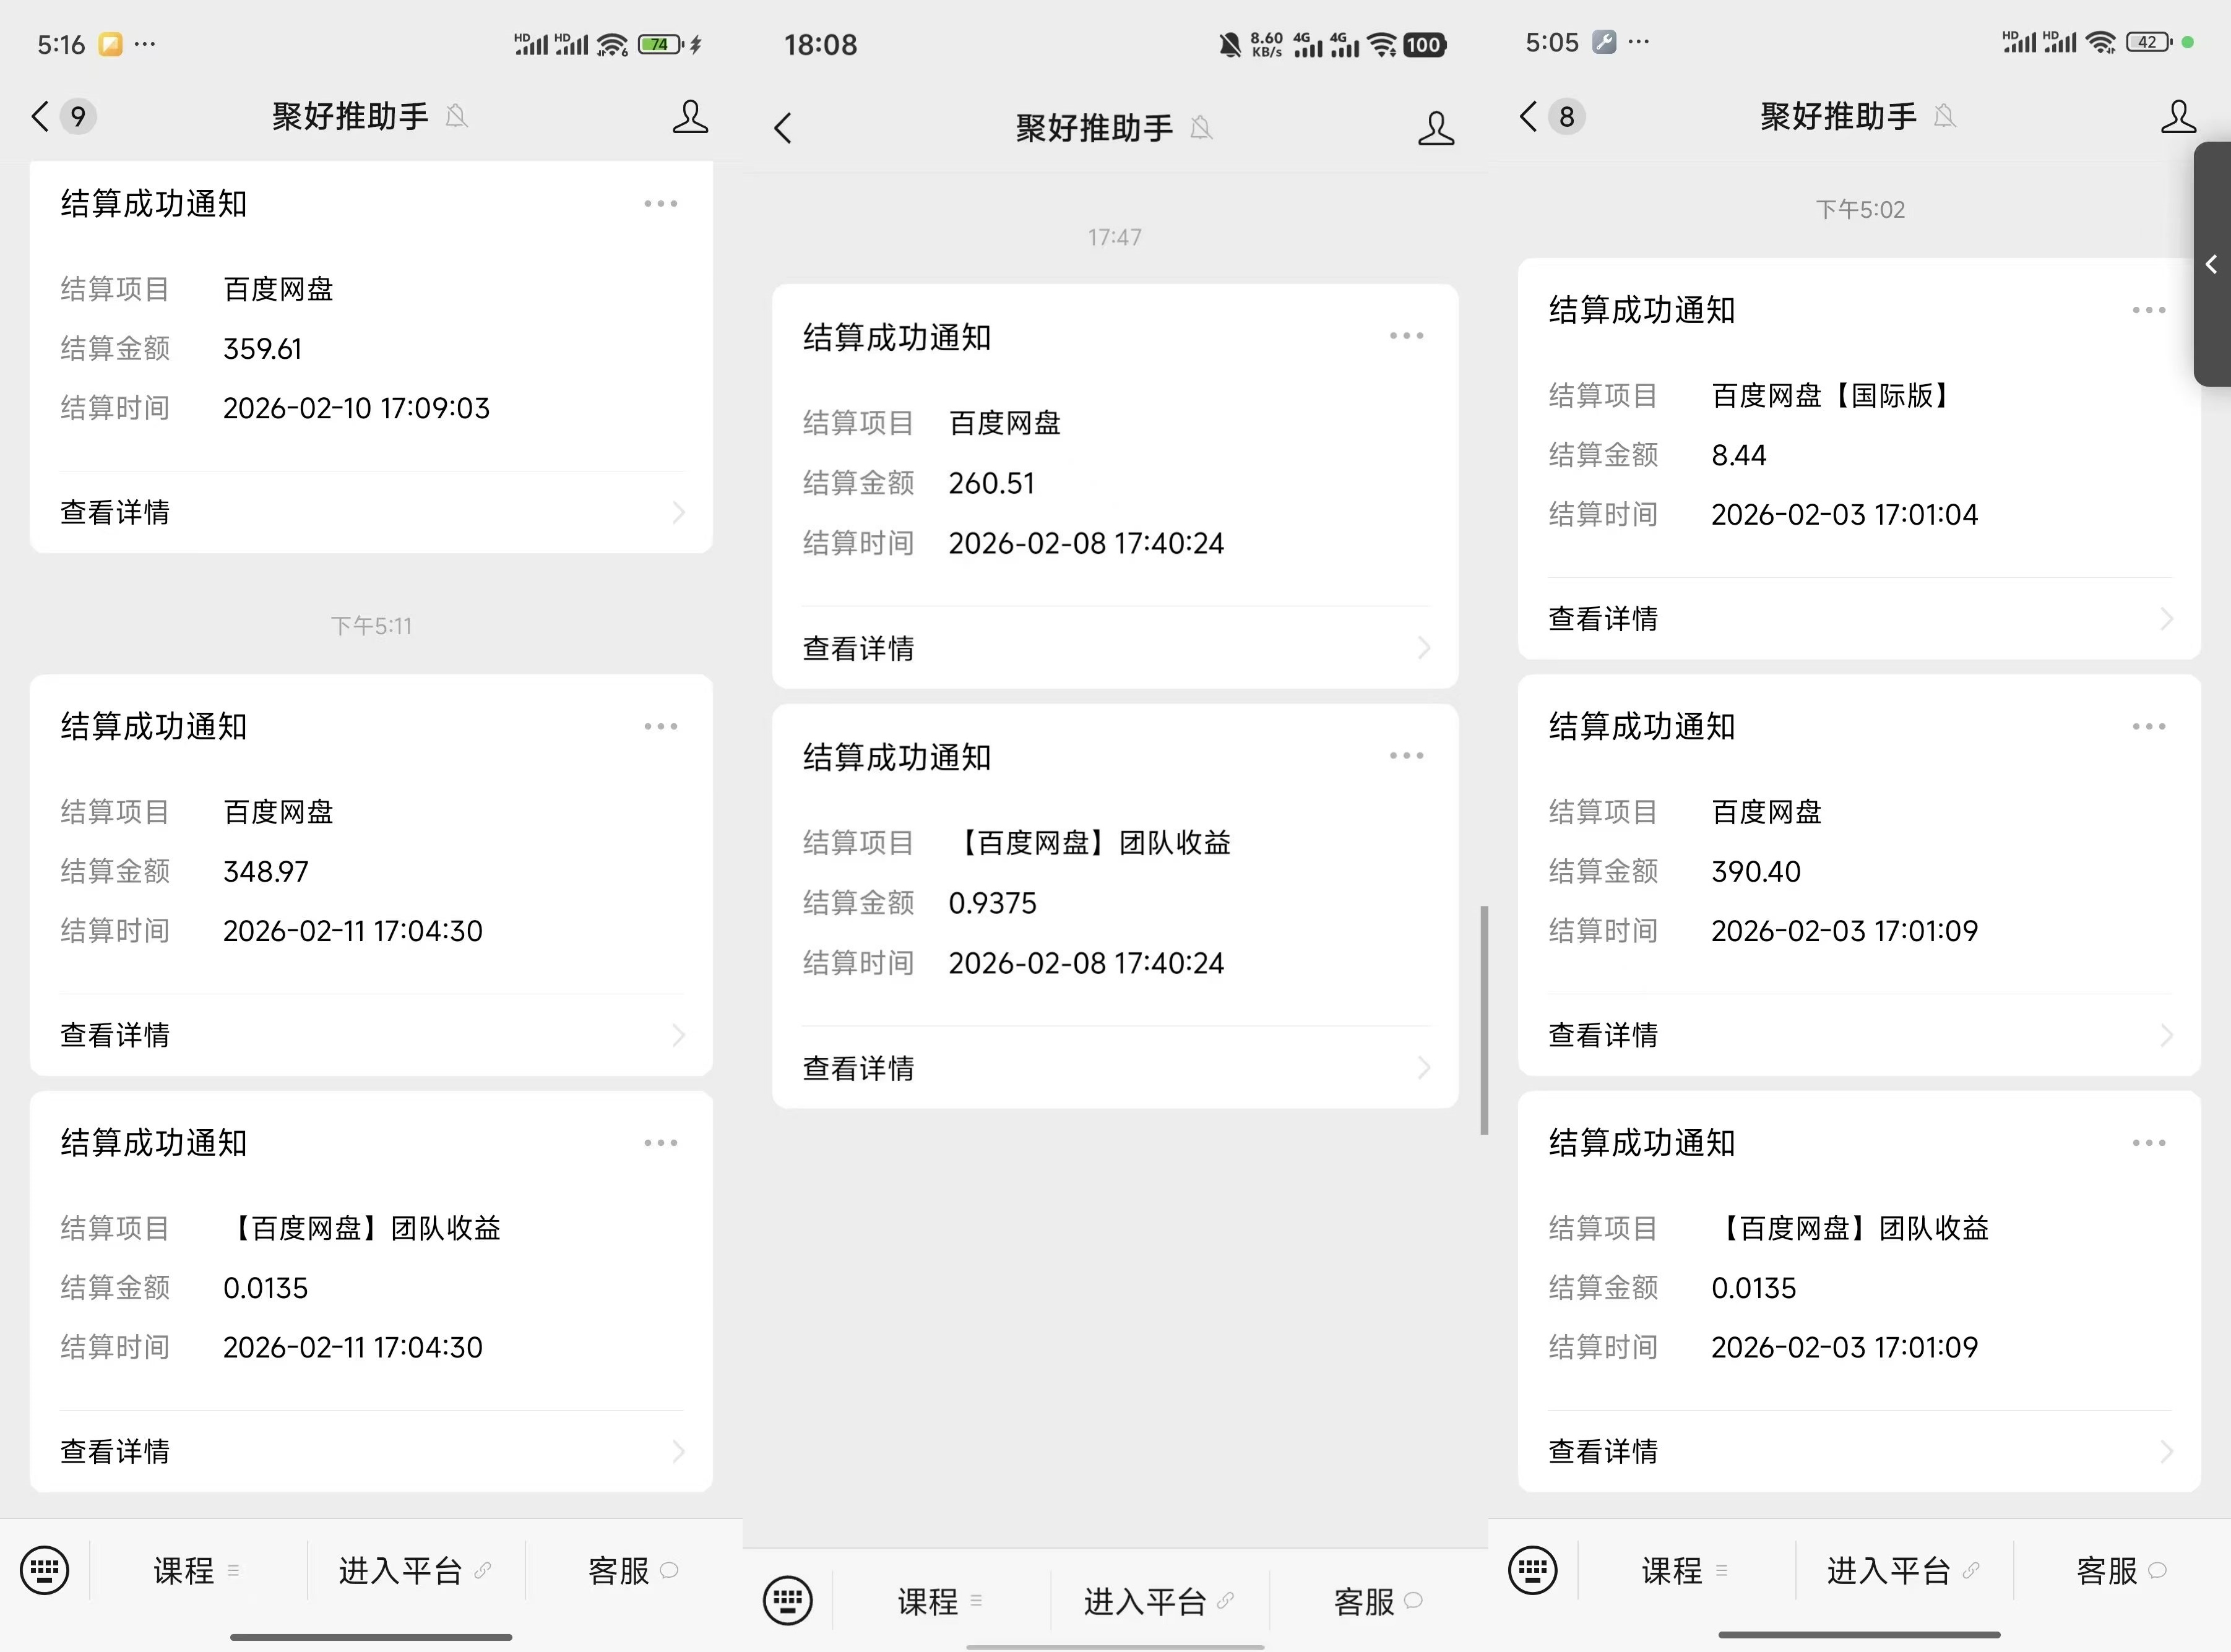
Task: Tap the back arrow on the 18:08 screen
Action: click(x=783, y=128)
